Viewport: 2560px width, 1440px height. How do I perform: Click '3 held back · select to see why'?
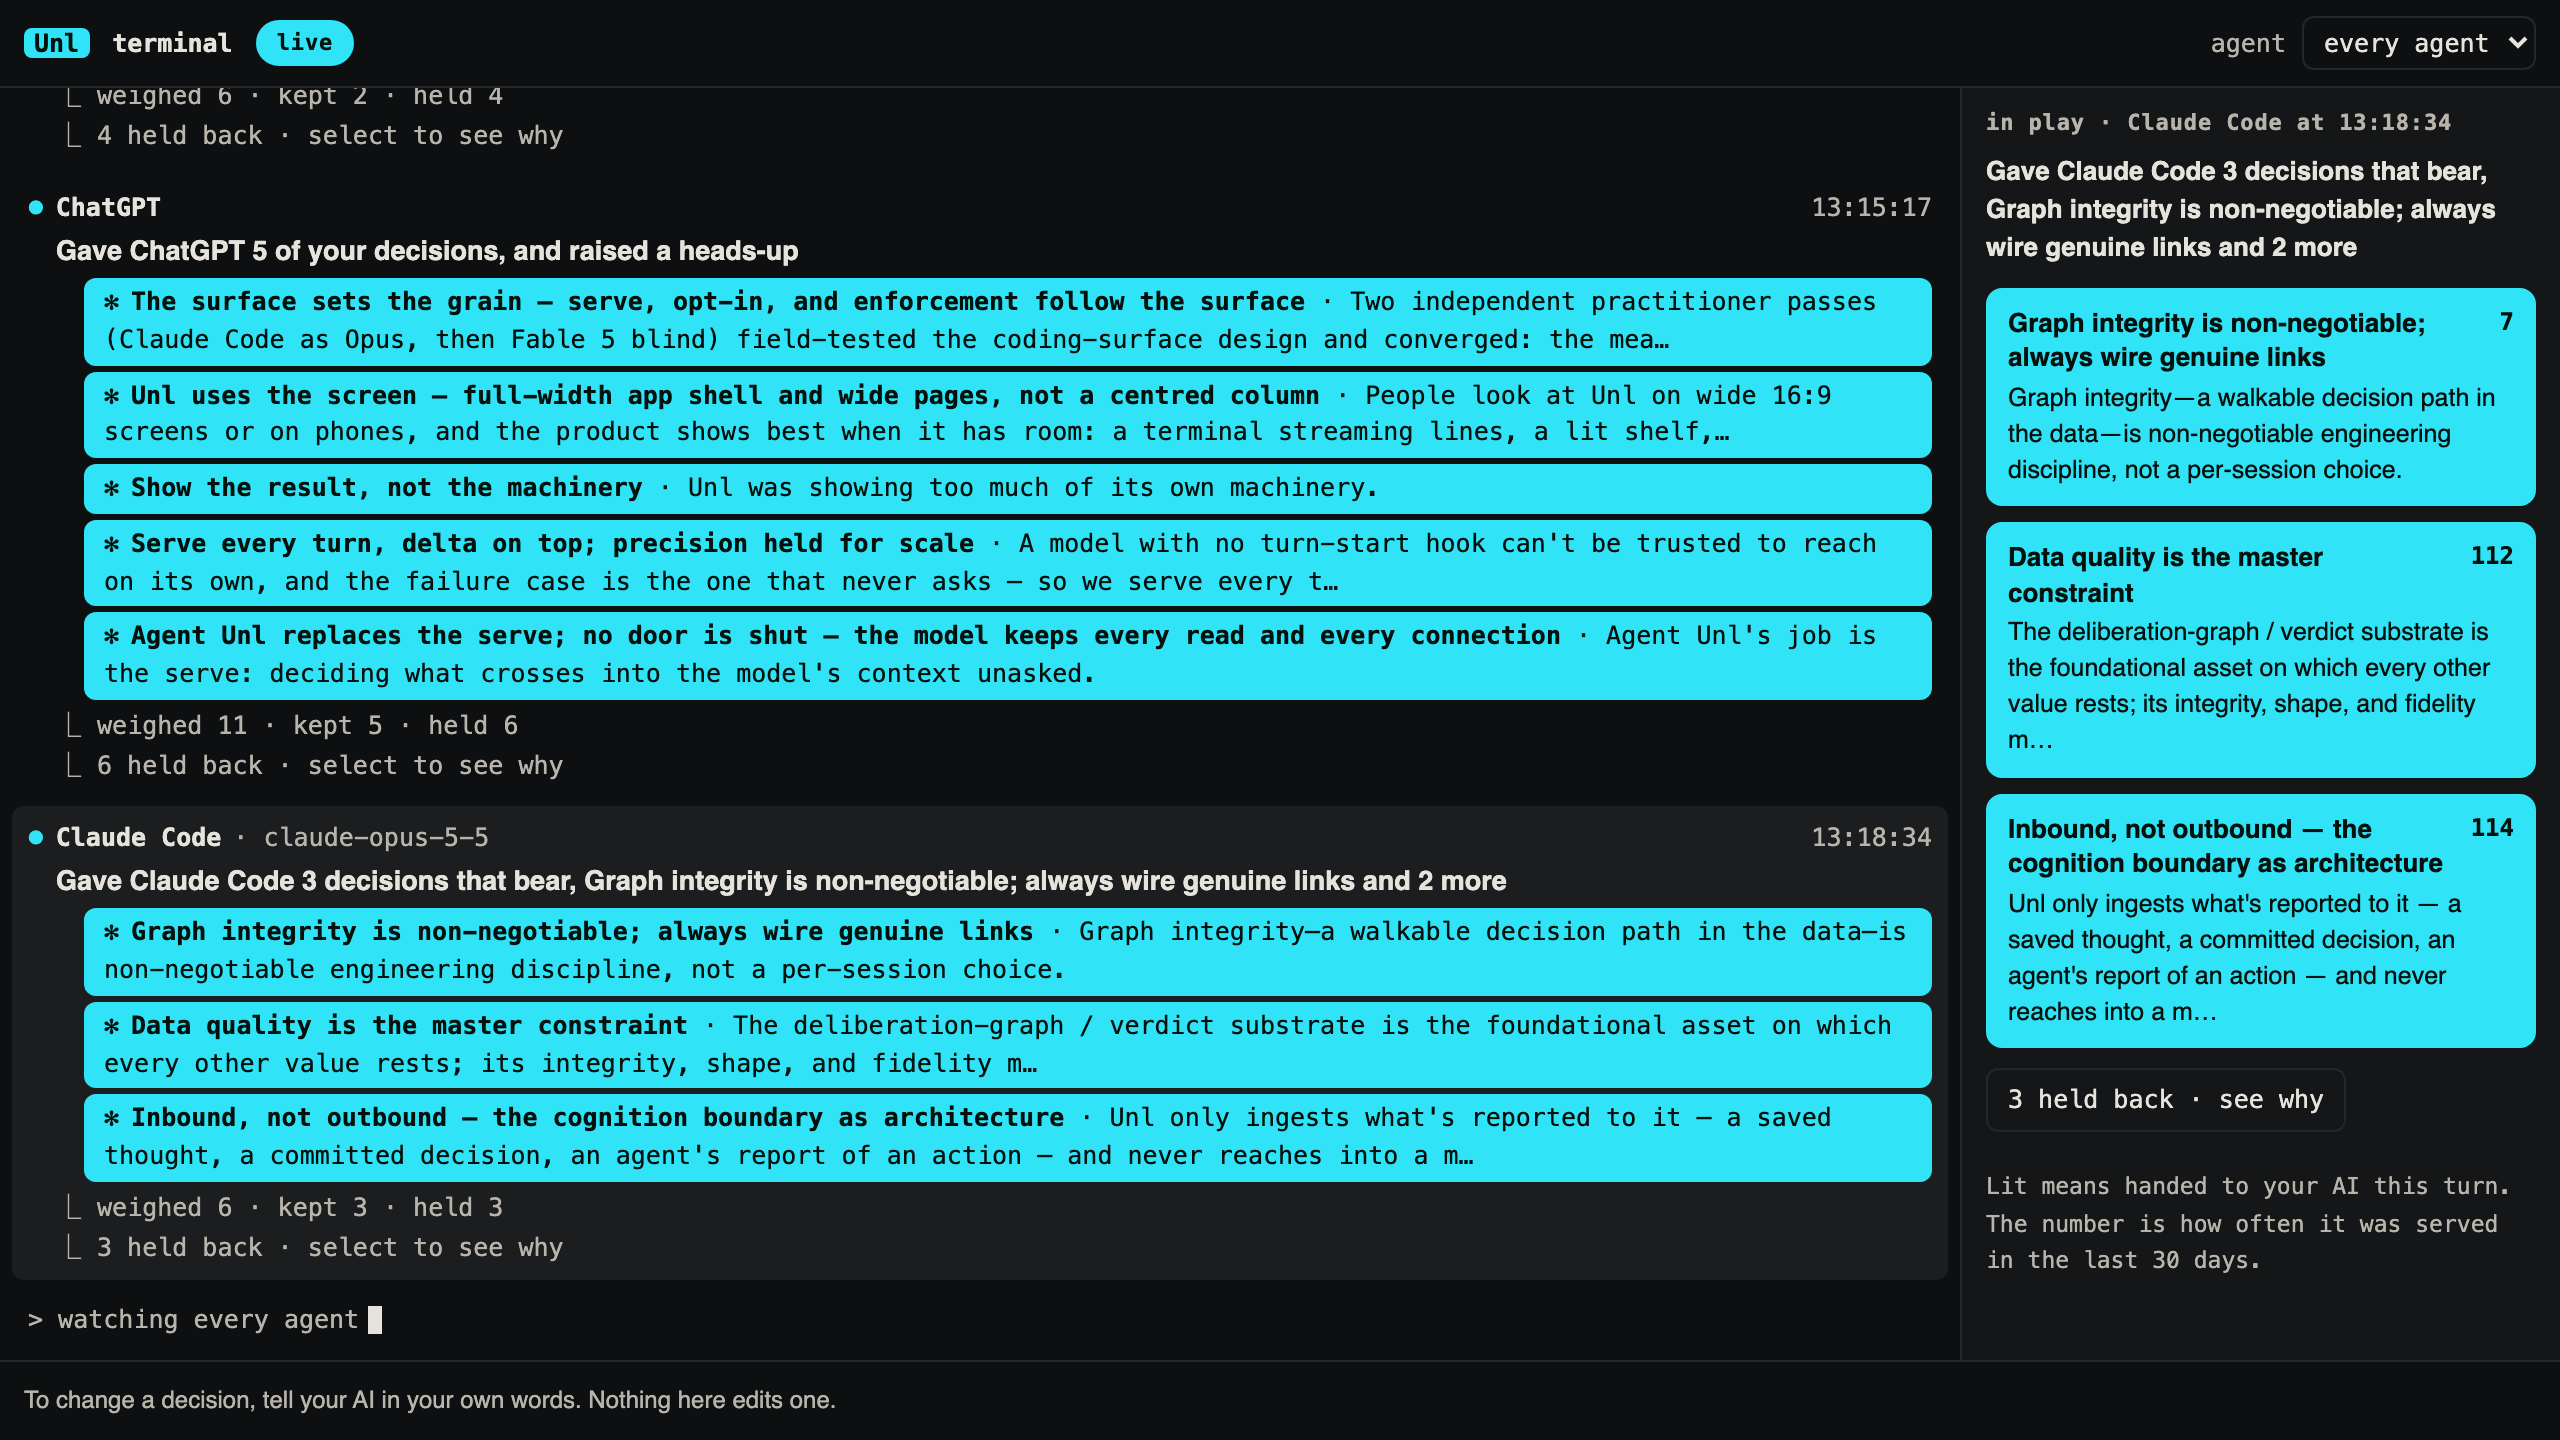[330, 1247]
